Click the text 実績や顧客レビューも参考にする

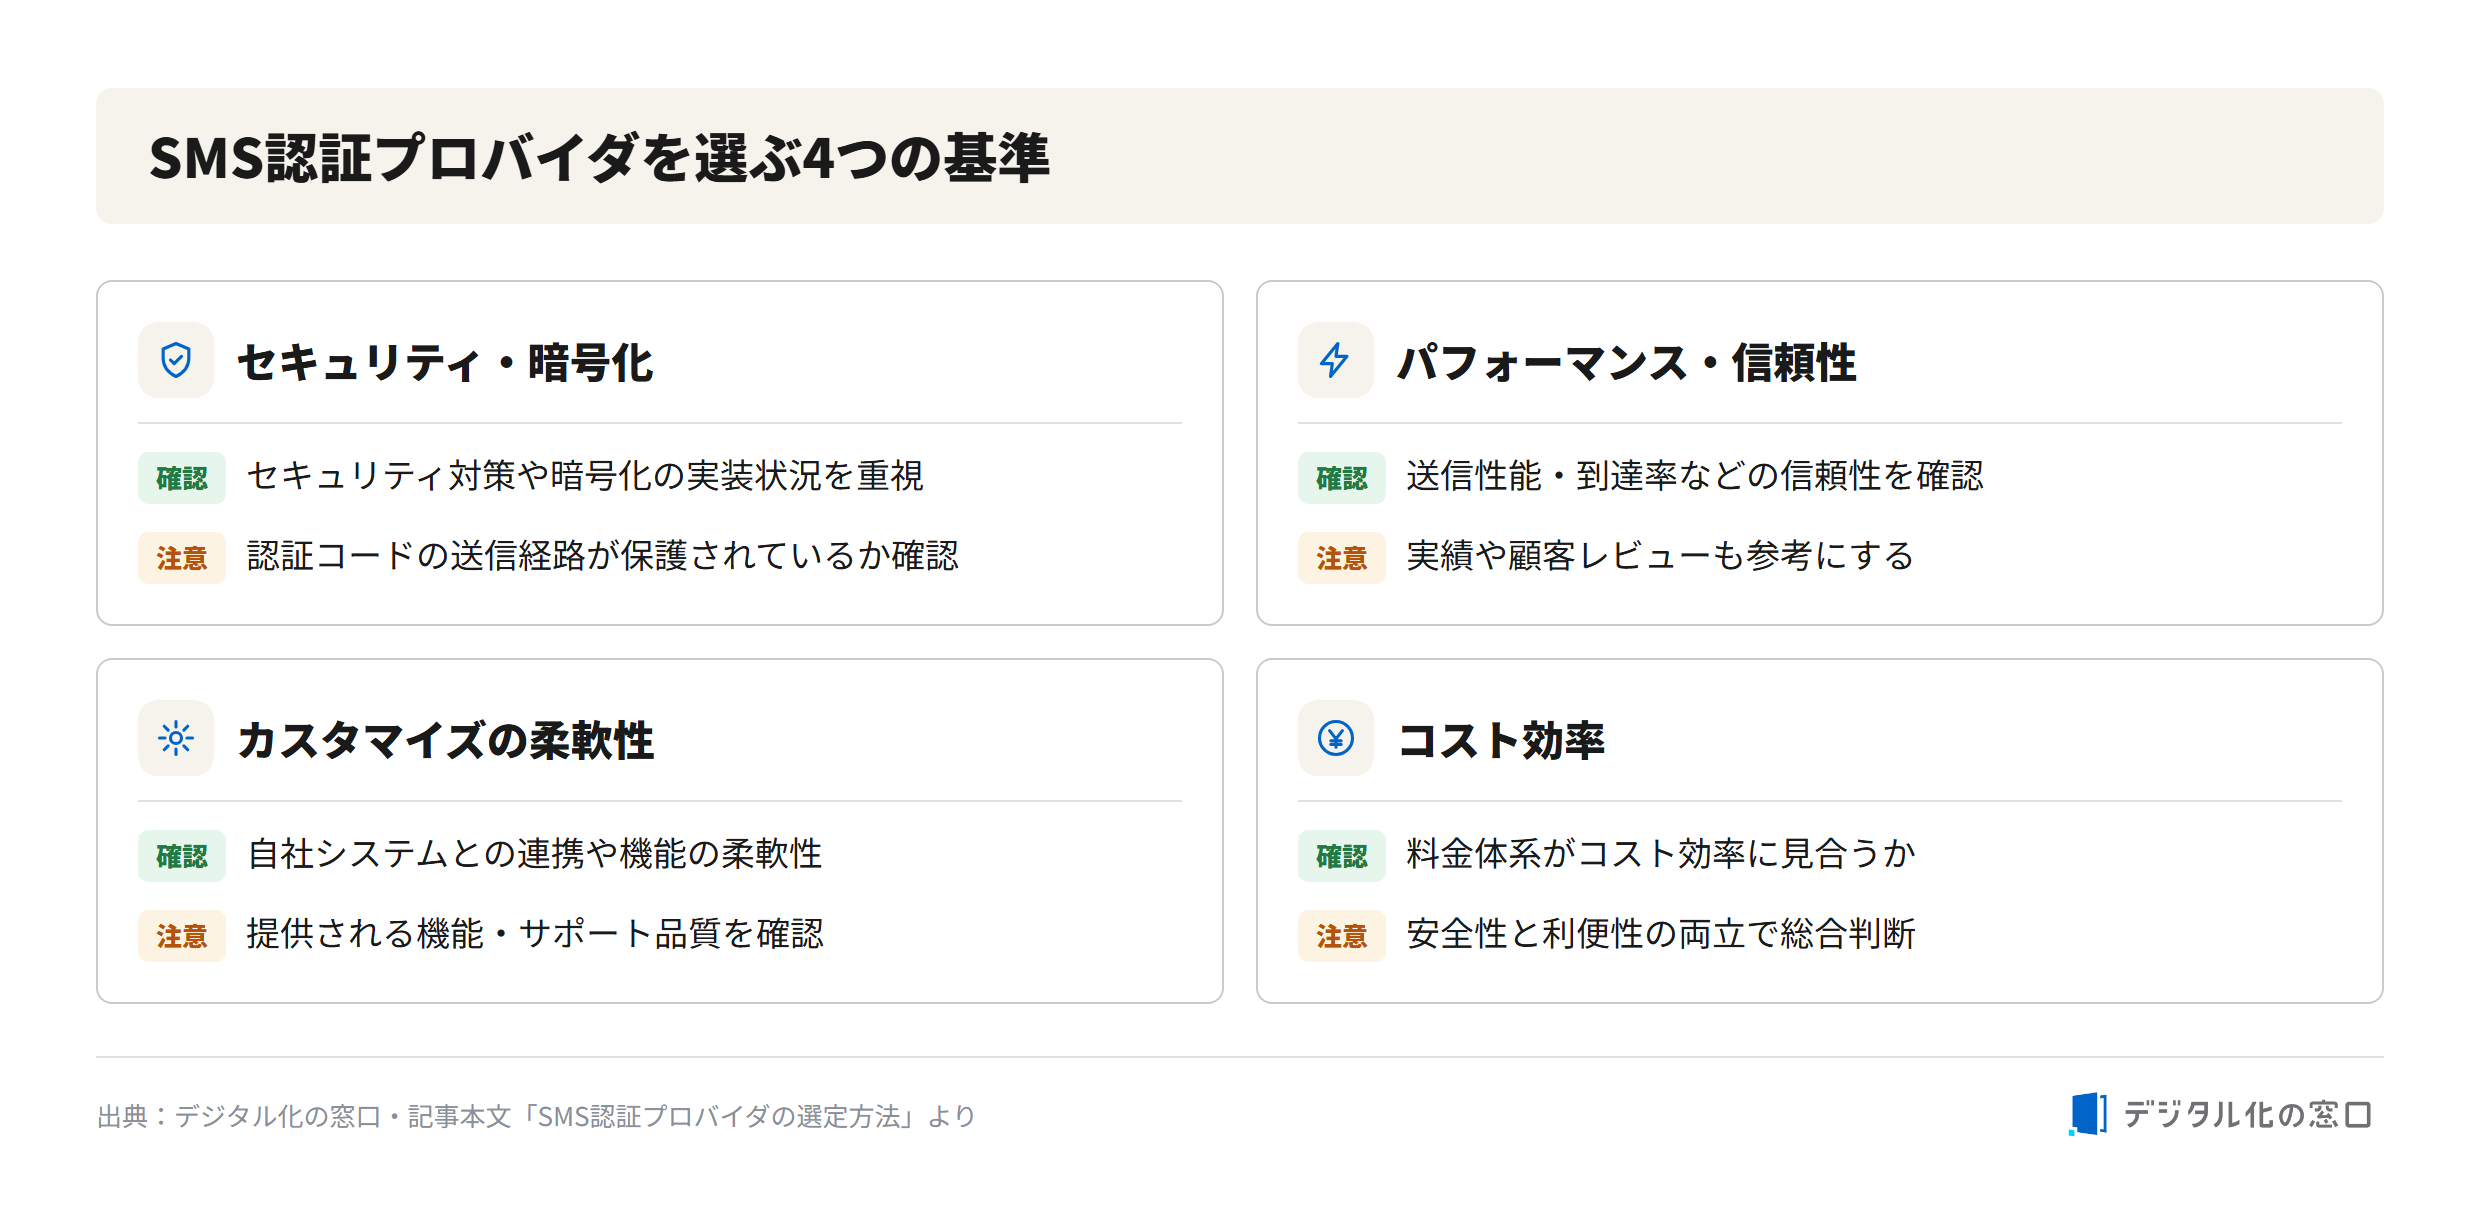coord(1660,556)
